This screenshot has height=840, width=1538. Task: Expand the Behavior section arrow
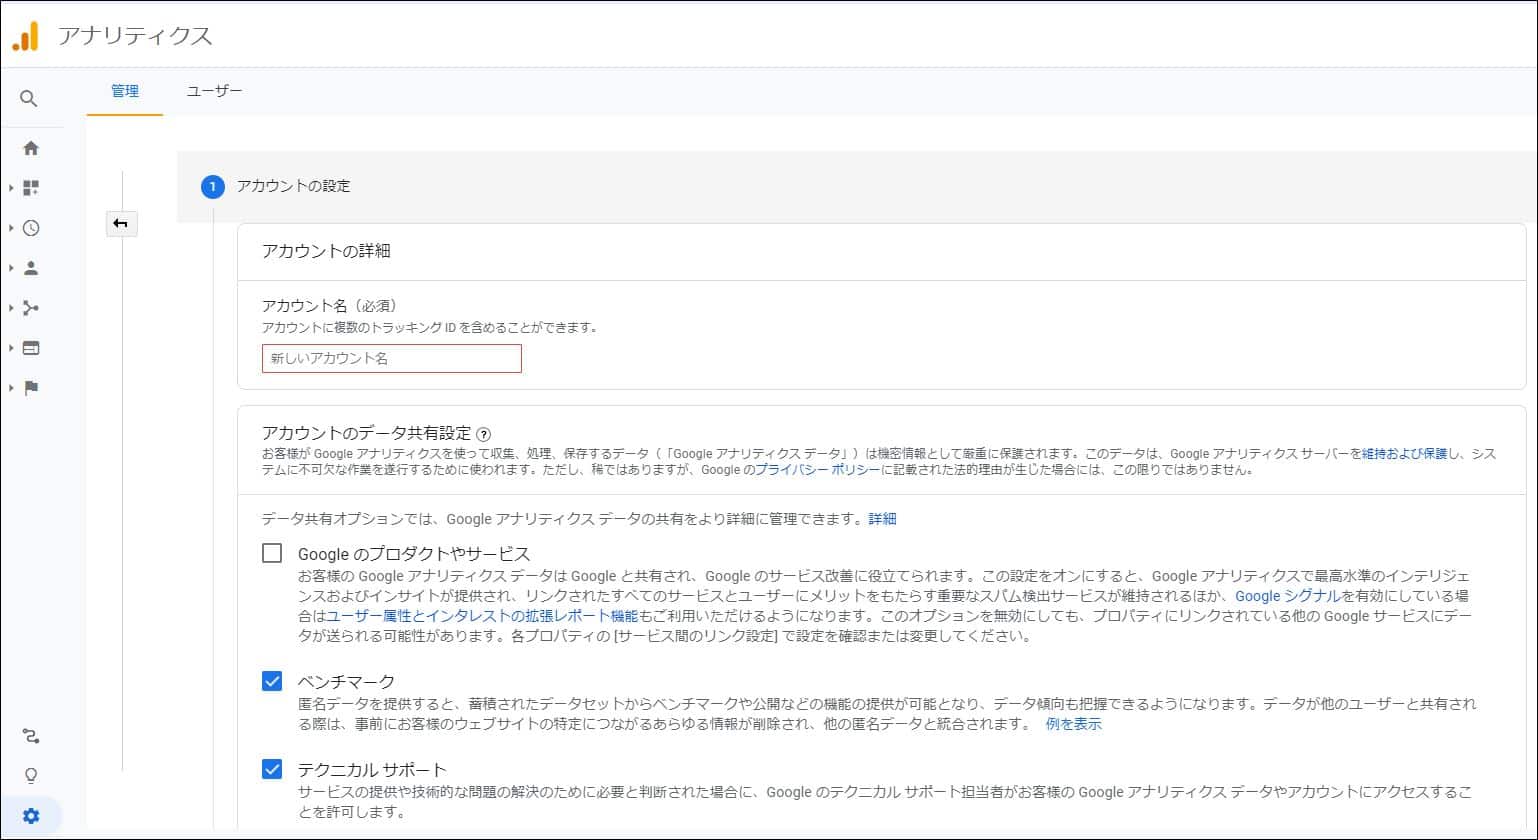pyautogui.click(x=11, y=348)
